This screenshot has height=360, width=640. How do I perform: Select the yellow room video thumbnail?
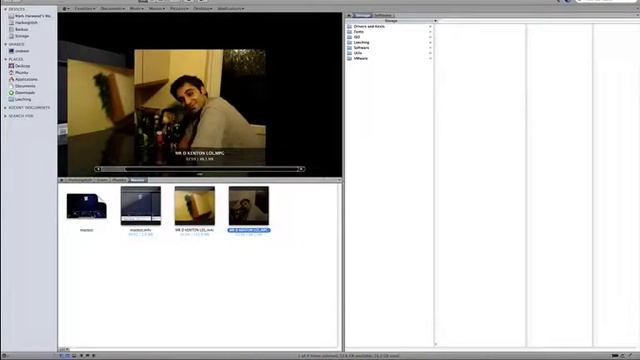(x=195, y=206)
